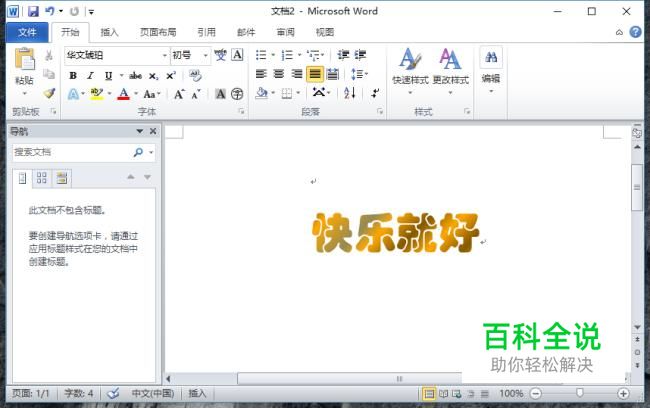Click the Save icon in quick access toolbar
Viewport: 650px width, 408px height.
click(33, 11)
